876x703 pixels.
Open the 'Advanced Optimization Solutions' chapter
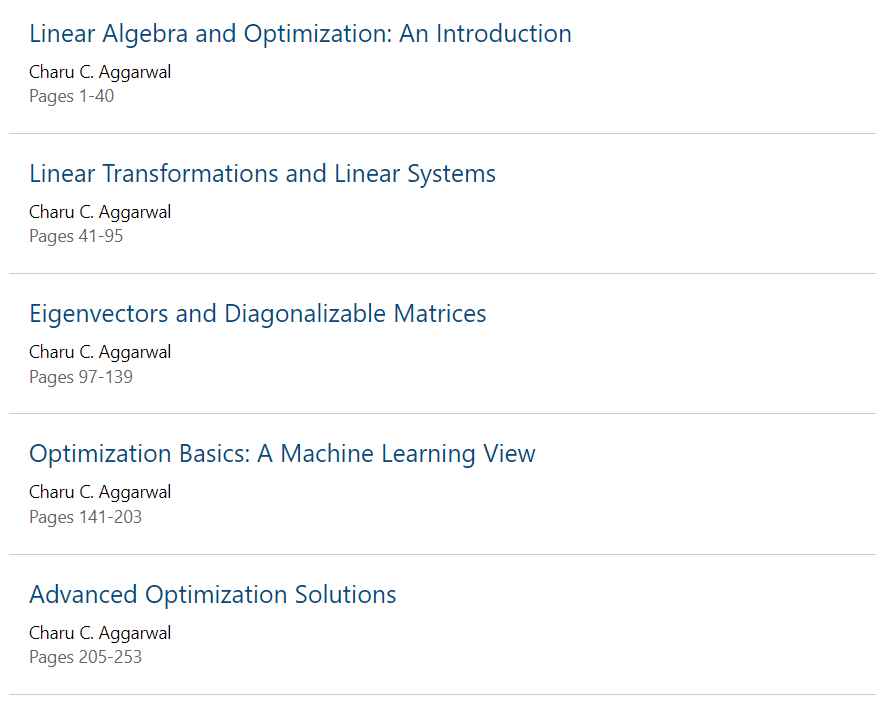[x=212, y=595]
